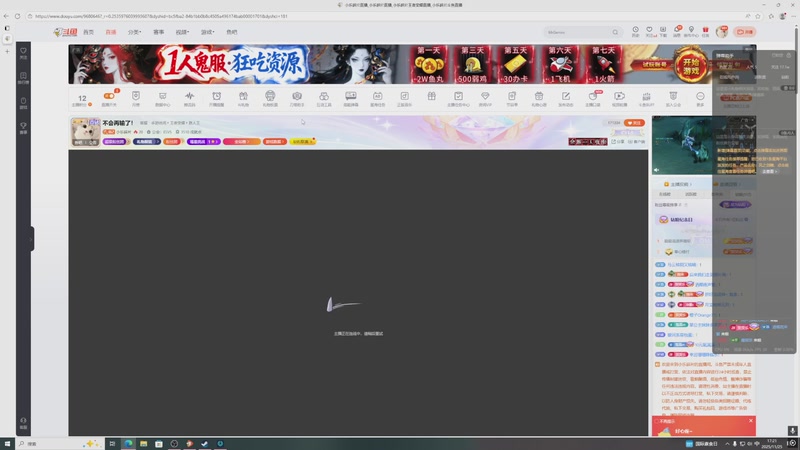Click the 客户端 client link

pyautogui.click(x=637, y=141)
